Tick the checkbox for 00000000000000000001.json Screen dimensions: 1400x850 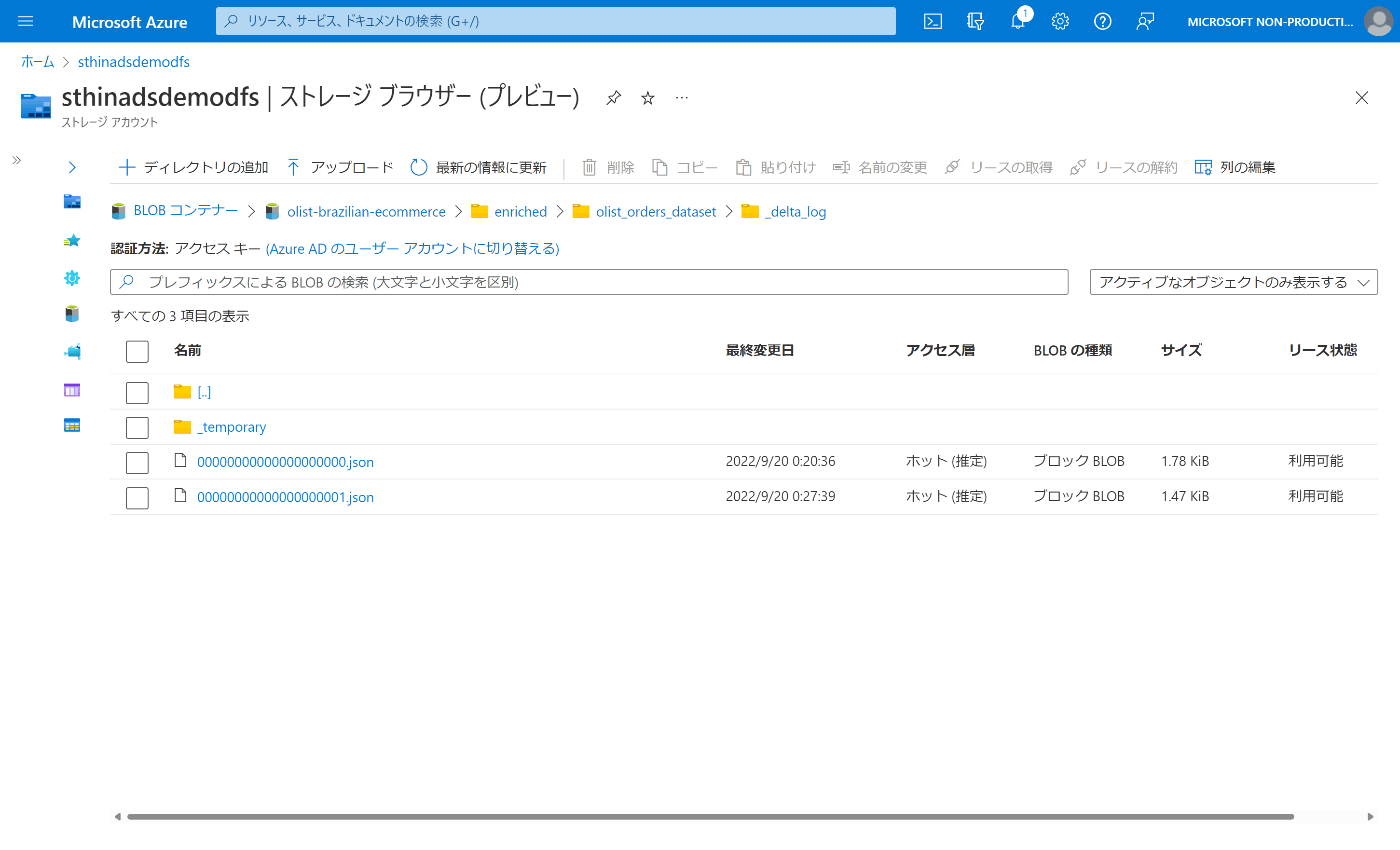[137, 497]
